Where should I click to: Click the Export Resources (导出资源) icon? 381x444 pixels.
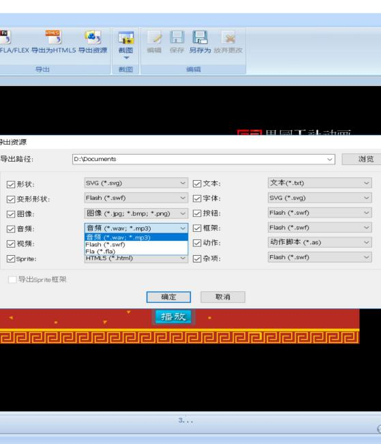pyautogui.click(x=93, y=38)
